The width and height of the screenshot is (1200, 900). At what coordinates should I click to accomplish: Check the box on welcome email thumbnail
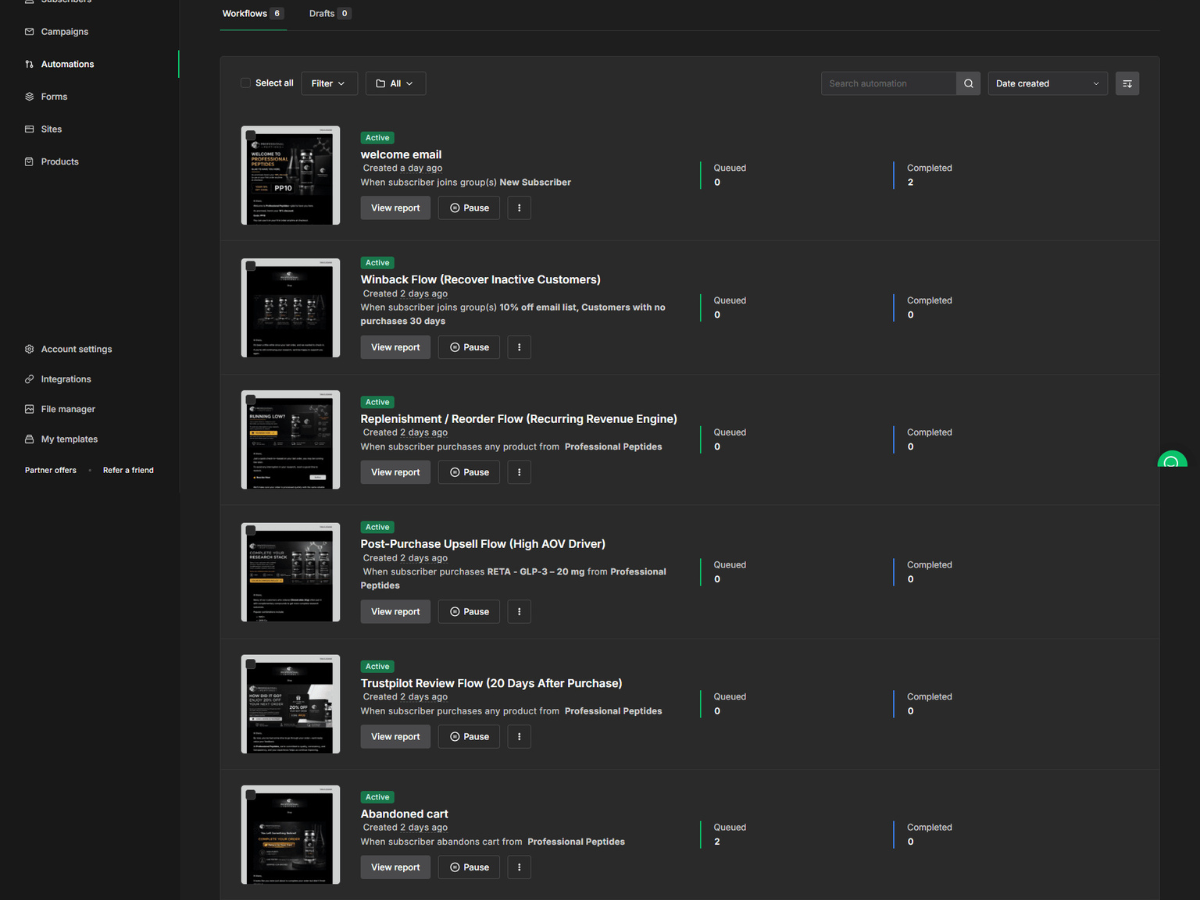tap(250, 135)
